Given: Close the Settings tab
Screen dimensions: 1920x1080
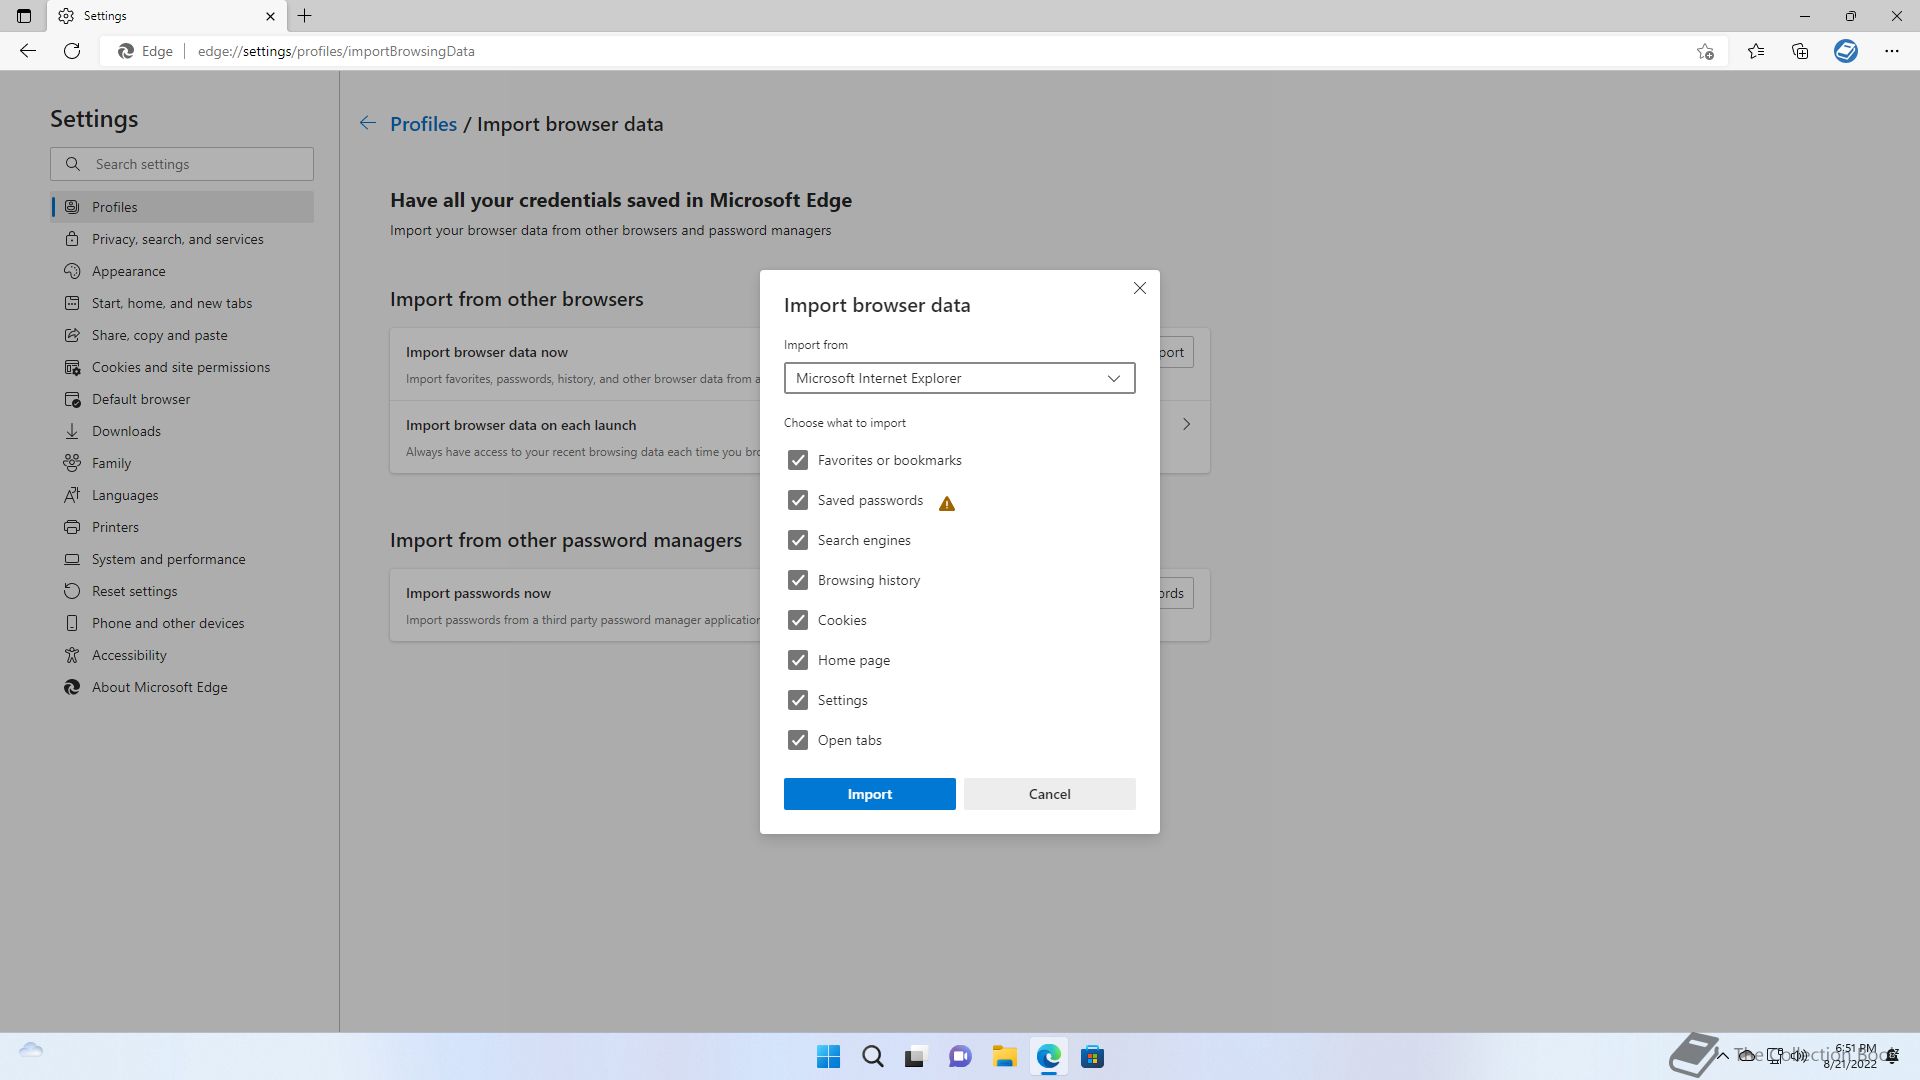Looking at the screenshot, I should click(x=270, y=16).
